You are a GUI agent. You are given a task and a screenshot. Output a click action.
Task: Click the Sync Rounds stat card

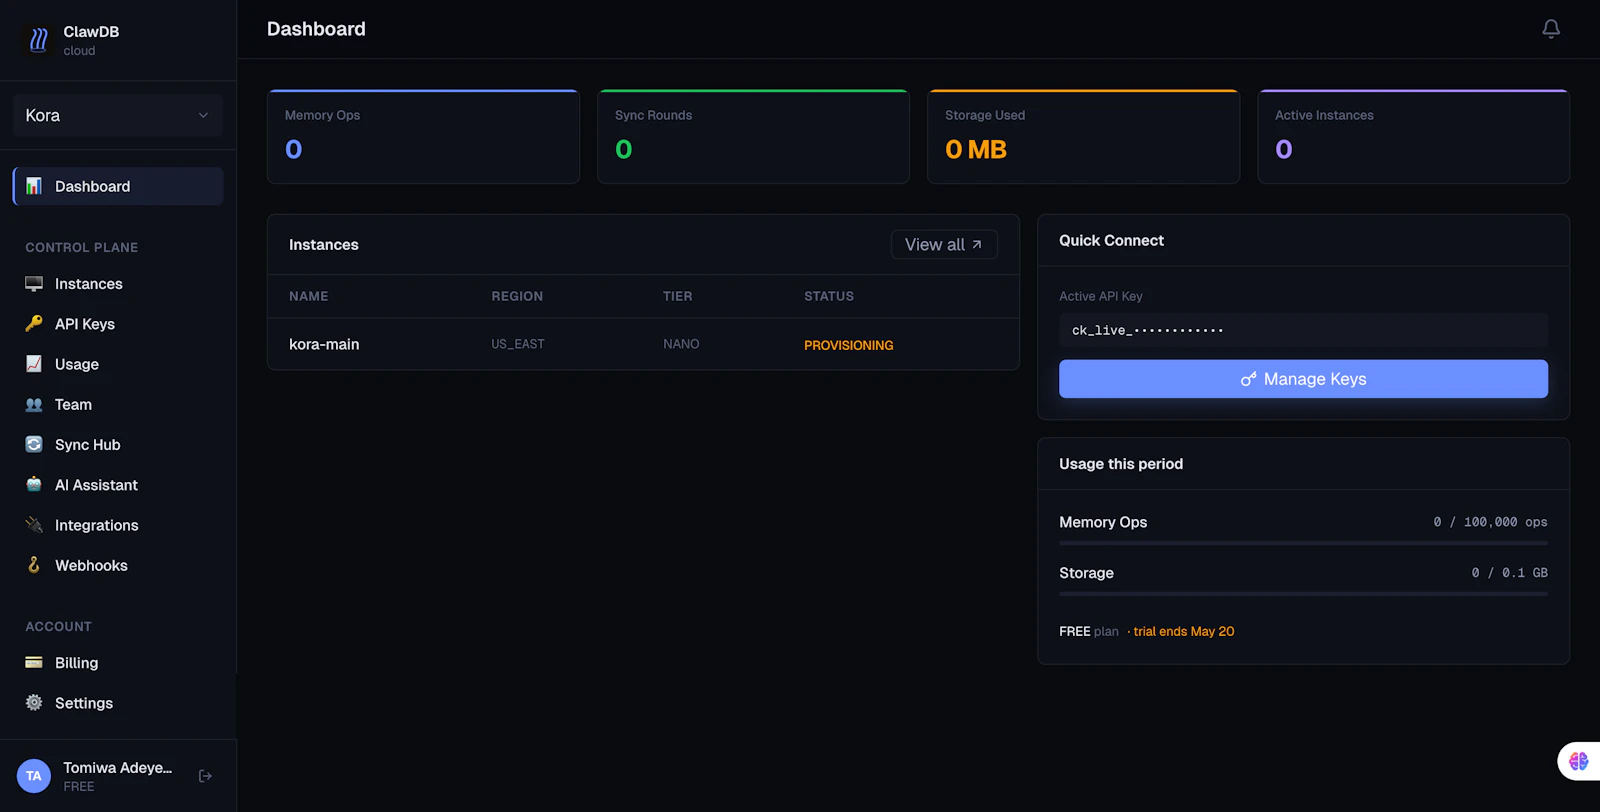[753, 137]
